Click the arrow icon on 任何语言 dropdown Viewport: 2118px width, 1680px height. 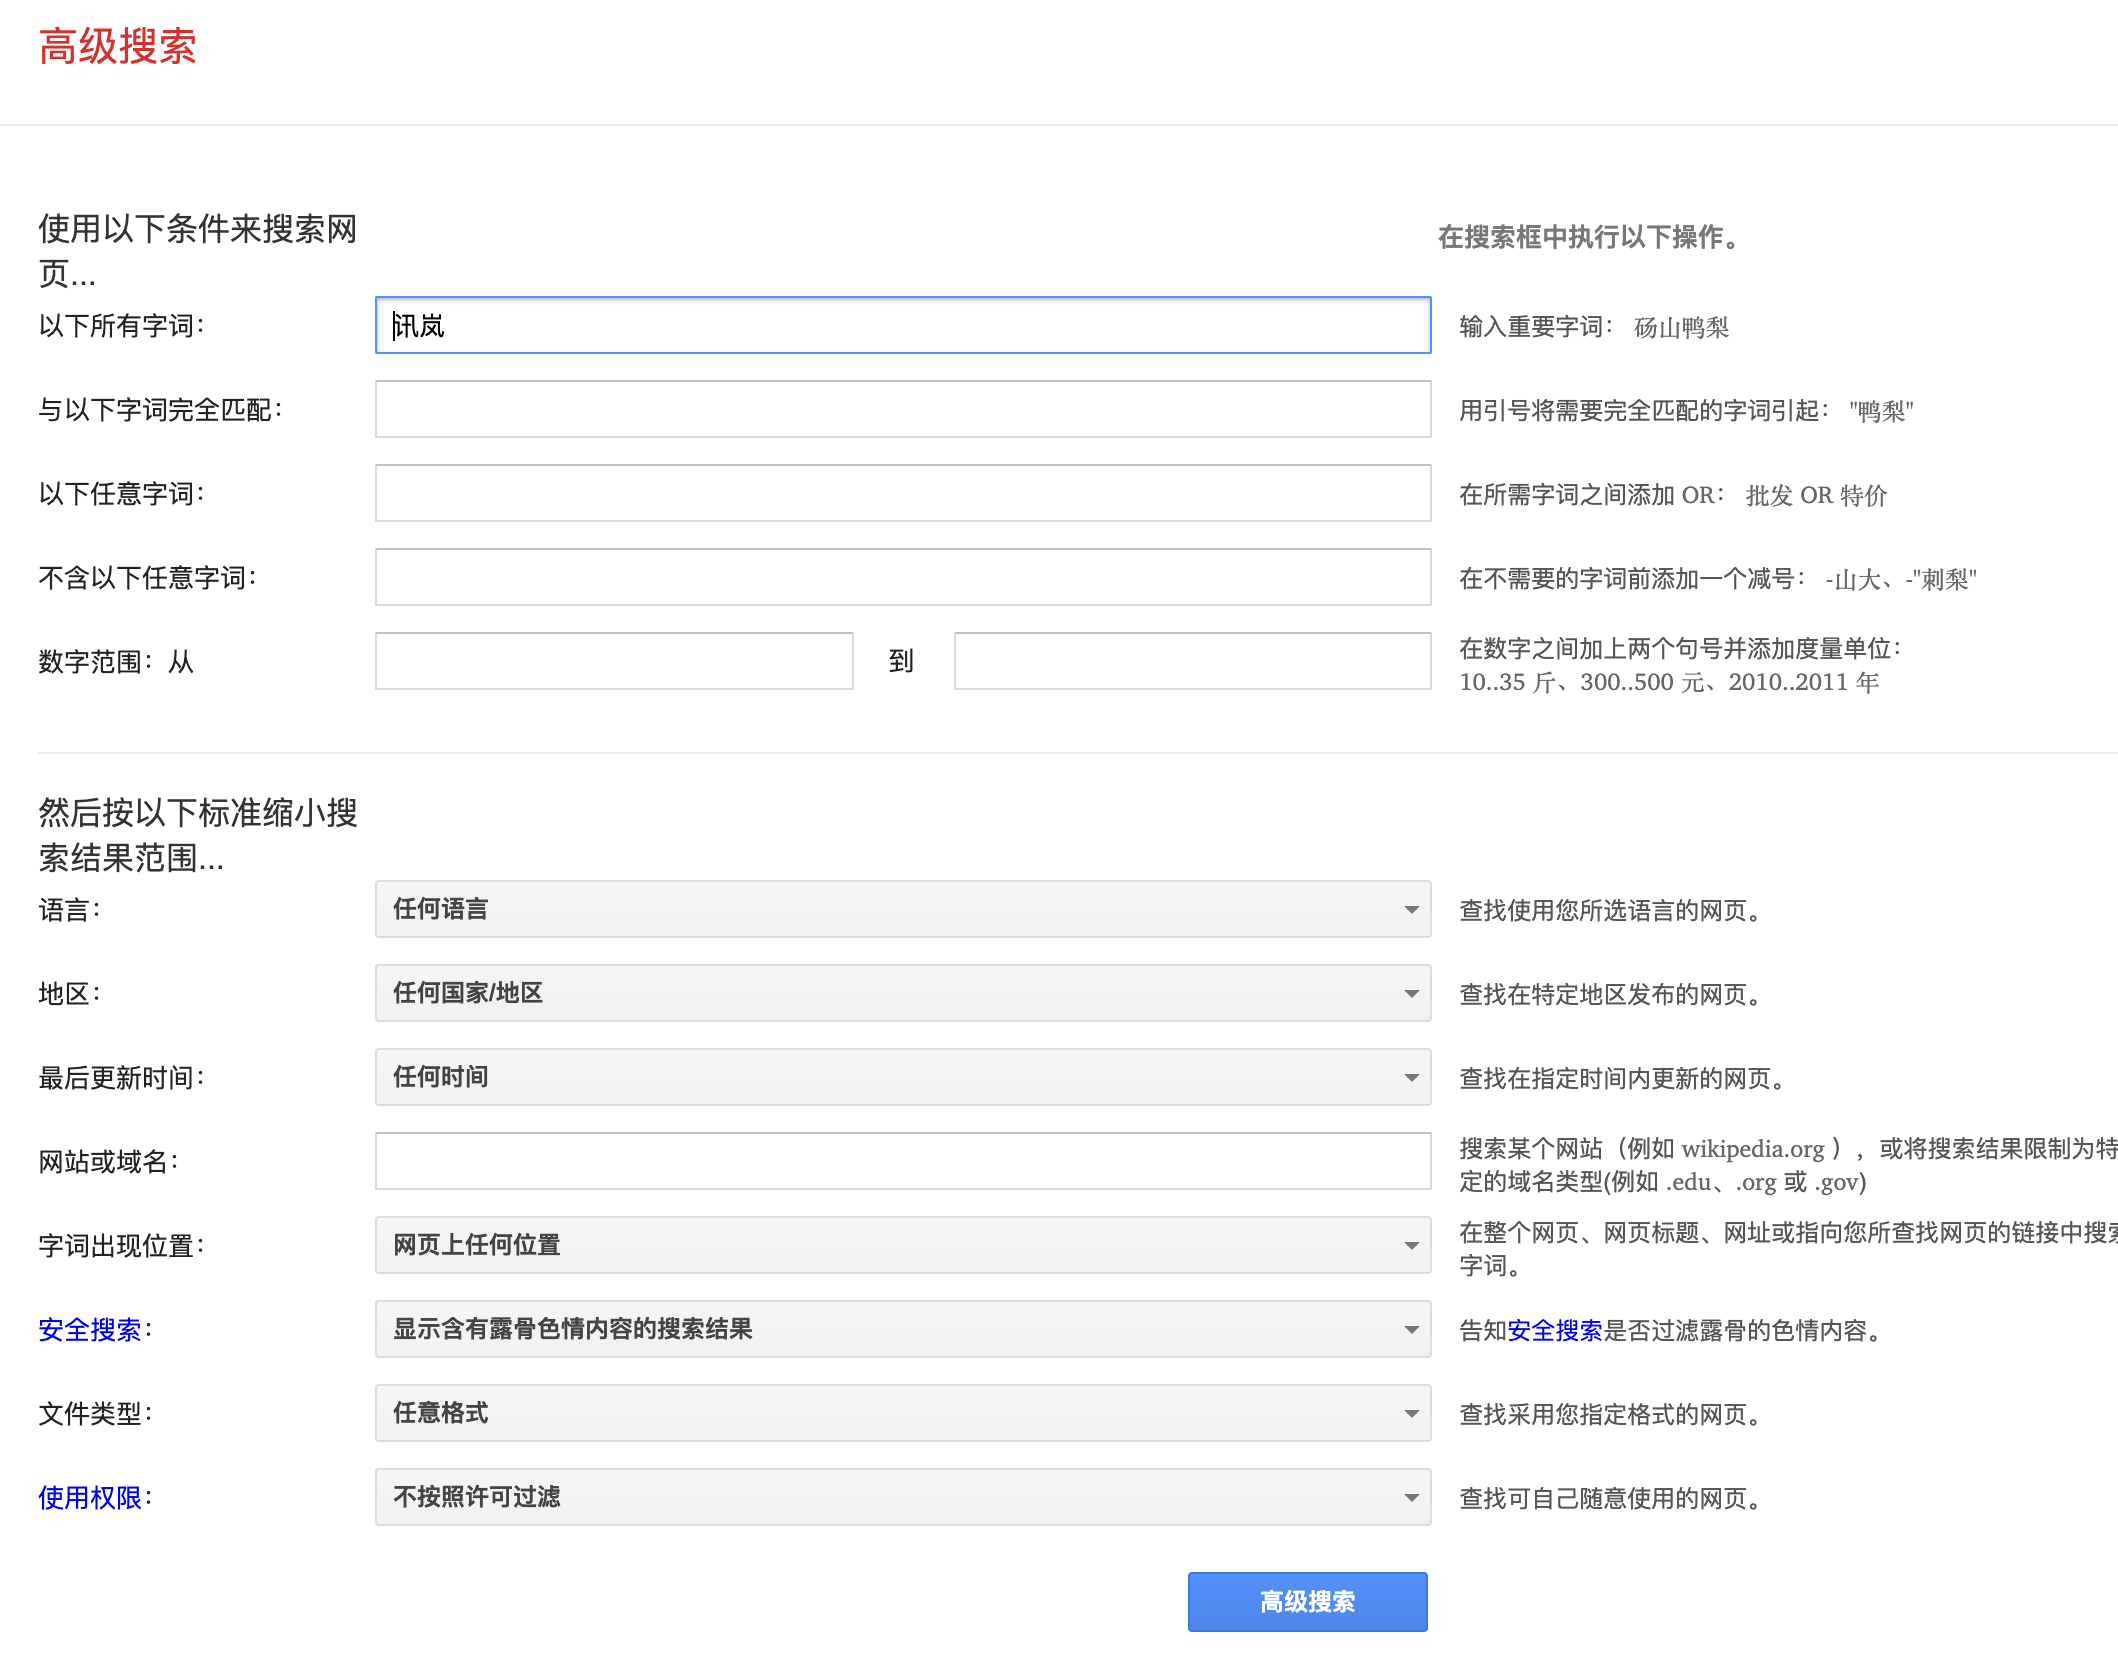point(1411,910)
